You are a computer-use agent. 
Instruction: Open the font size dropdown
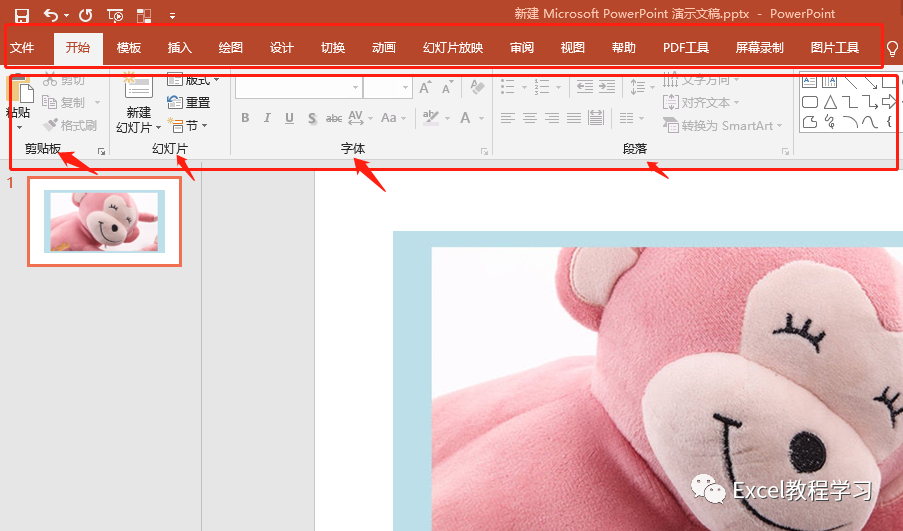tap(405, 88)
